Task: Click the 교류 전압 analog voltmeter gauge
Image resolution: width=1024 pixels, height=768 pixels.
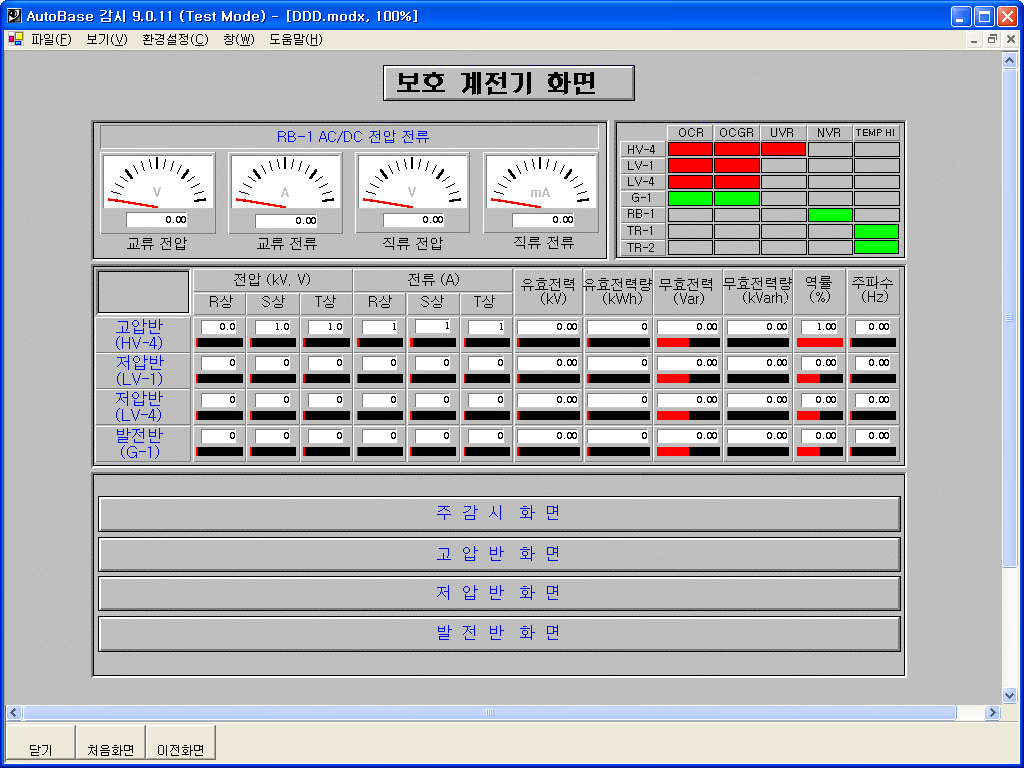Action: (158, 182)
